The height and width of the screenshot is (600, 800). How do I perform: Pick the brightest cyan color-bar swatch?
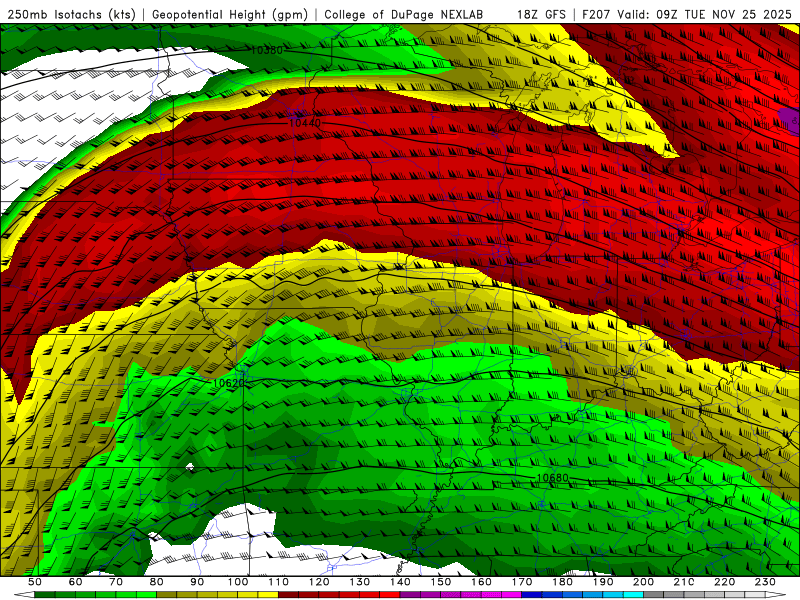pos(633,594)
